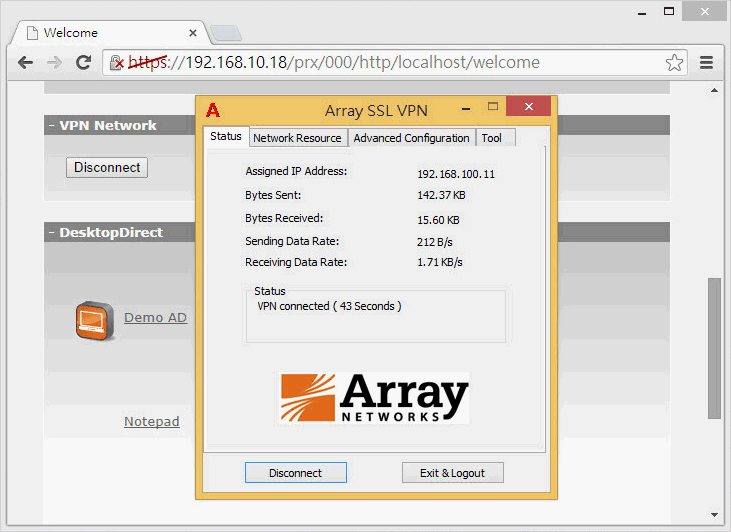The image size is (731, 532).
Task: Click the page scrollbar down arrow
Action: 714,515
